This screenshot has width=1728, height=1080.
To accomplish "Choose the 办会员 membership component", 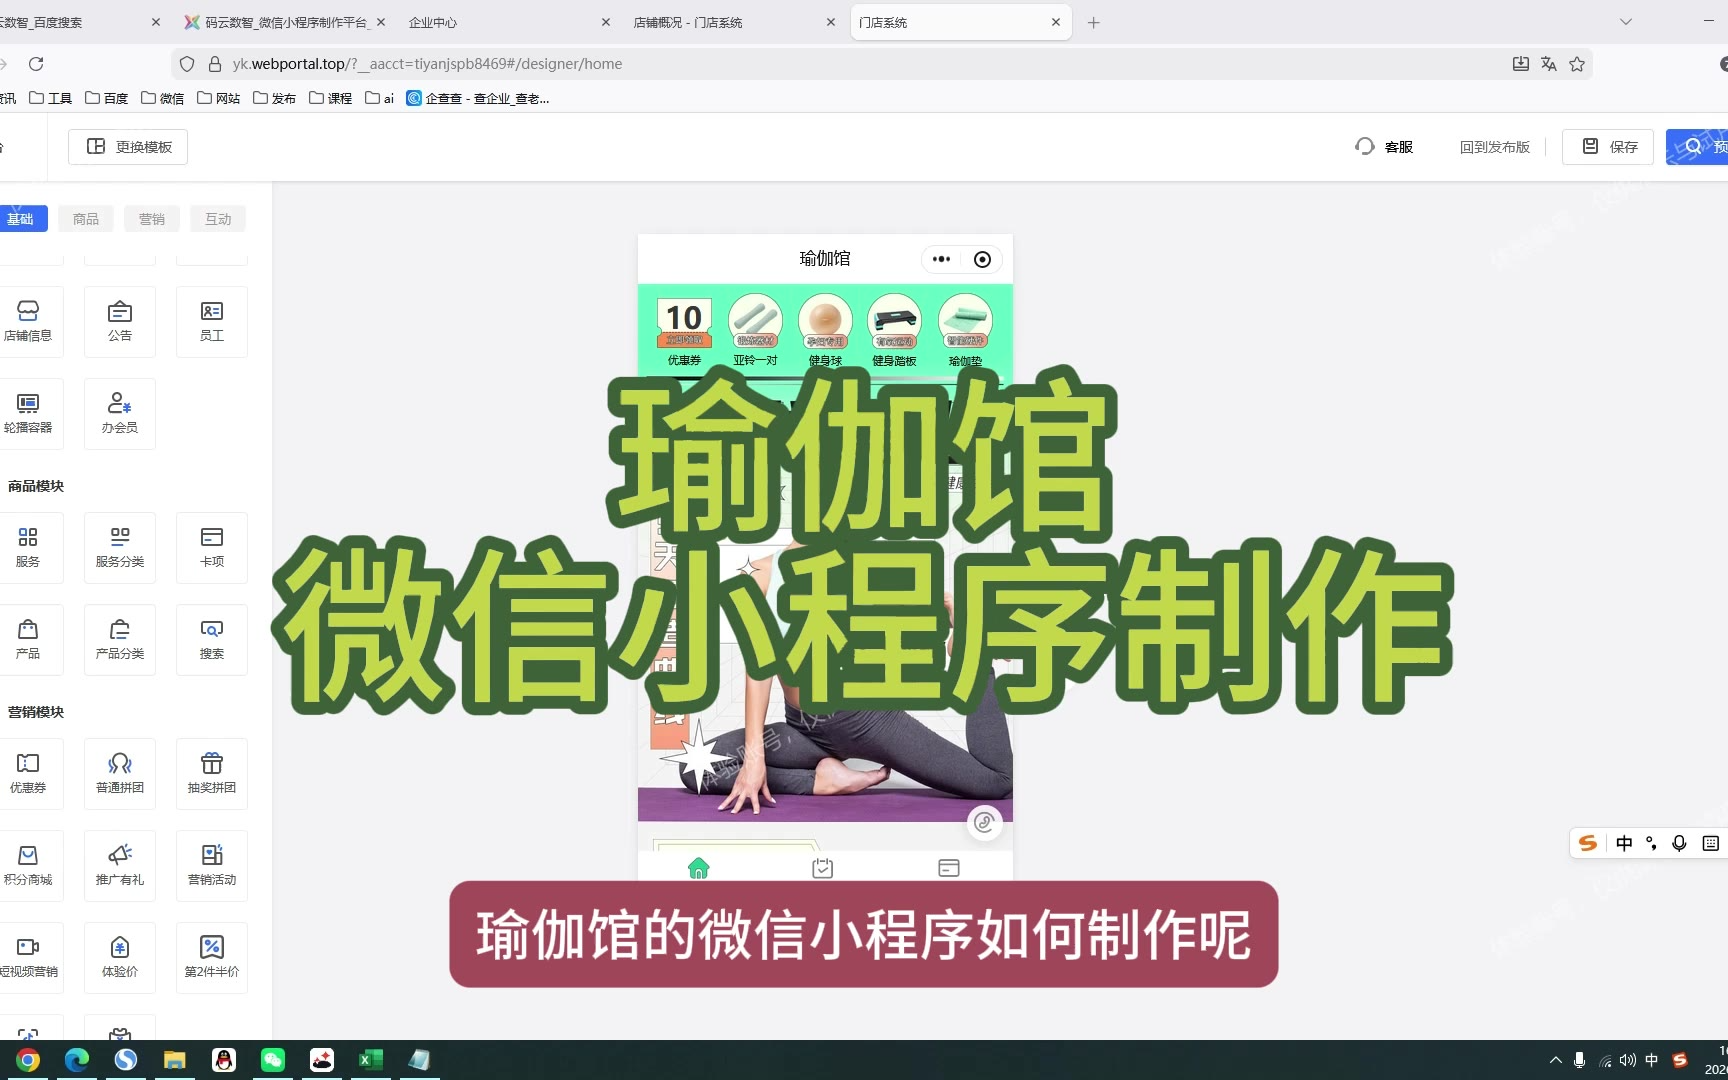I will click(120, 413).
